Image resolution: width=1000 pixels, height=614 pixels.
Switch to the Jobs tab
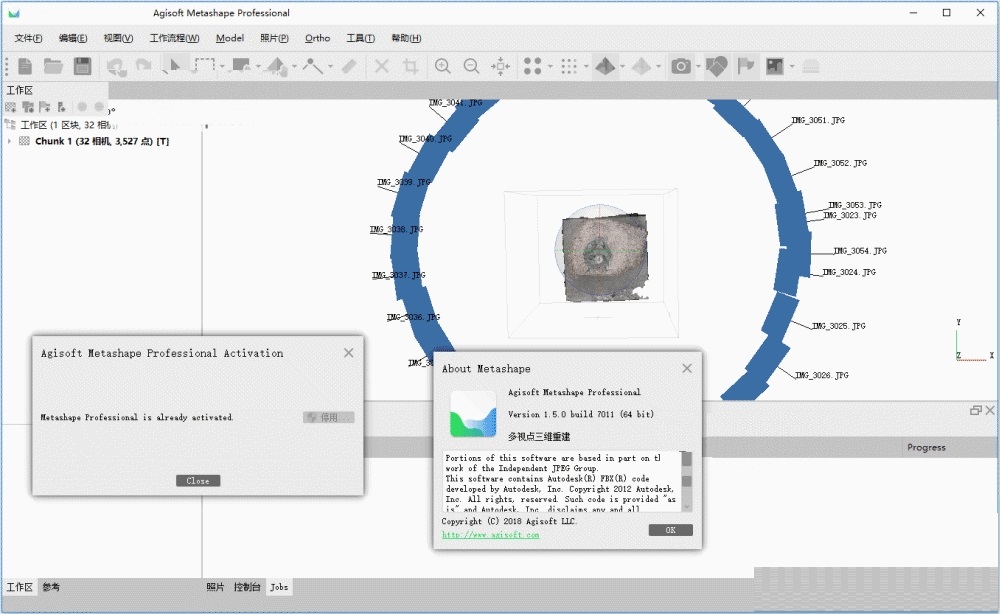click(279, 587)
